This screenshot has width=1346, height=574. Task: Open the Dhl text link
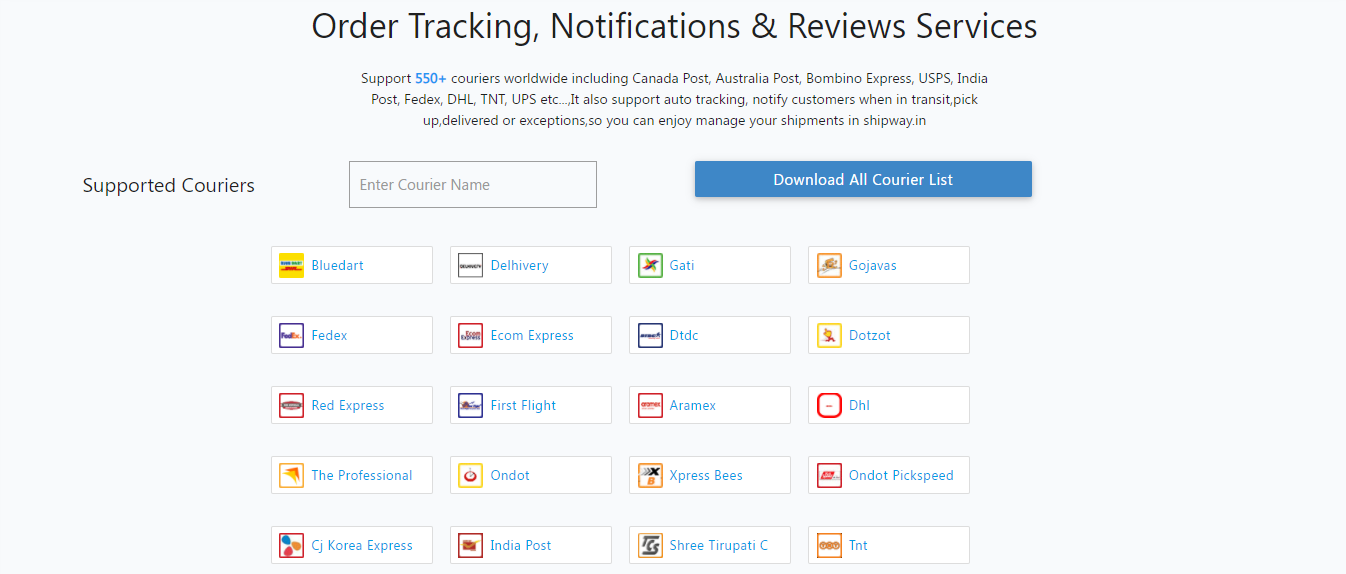(x=859, y=405)
